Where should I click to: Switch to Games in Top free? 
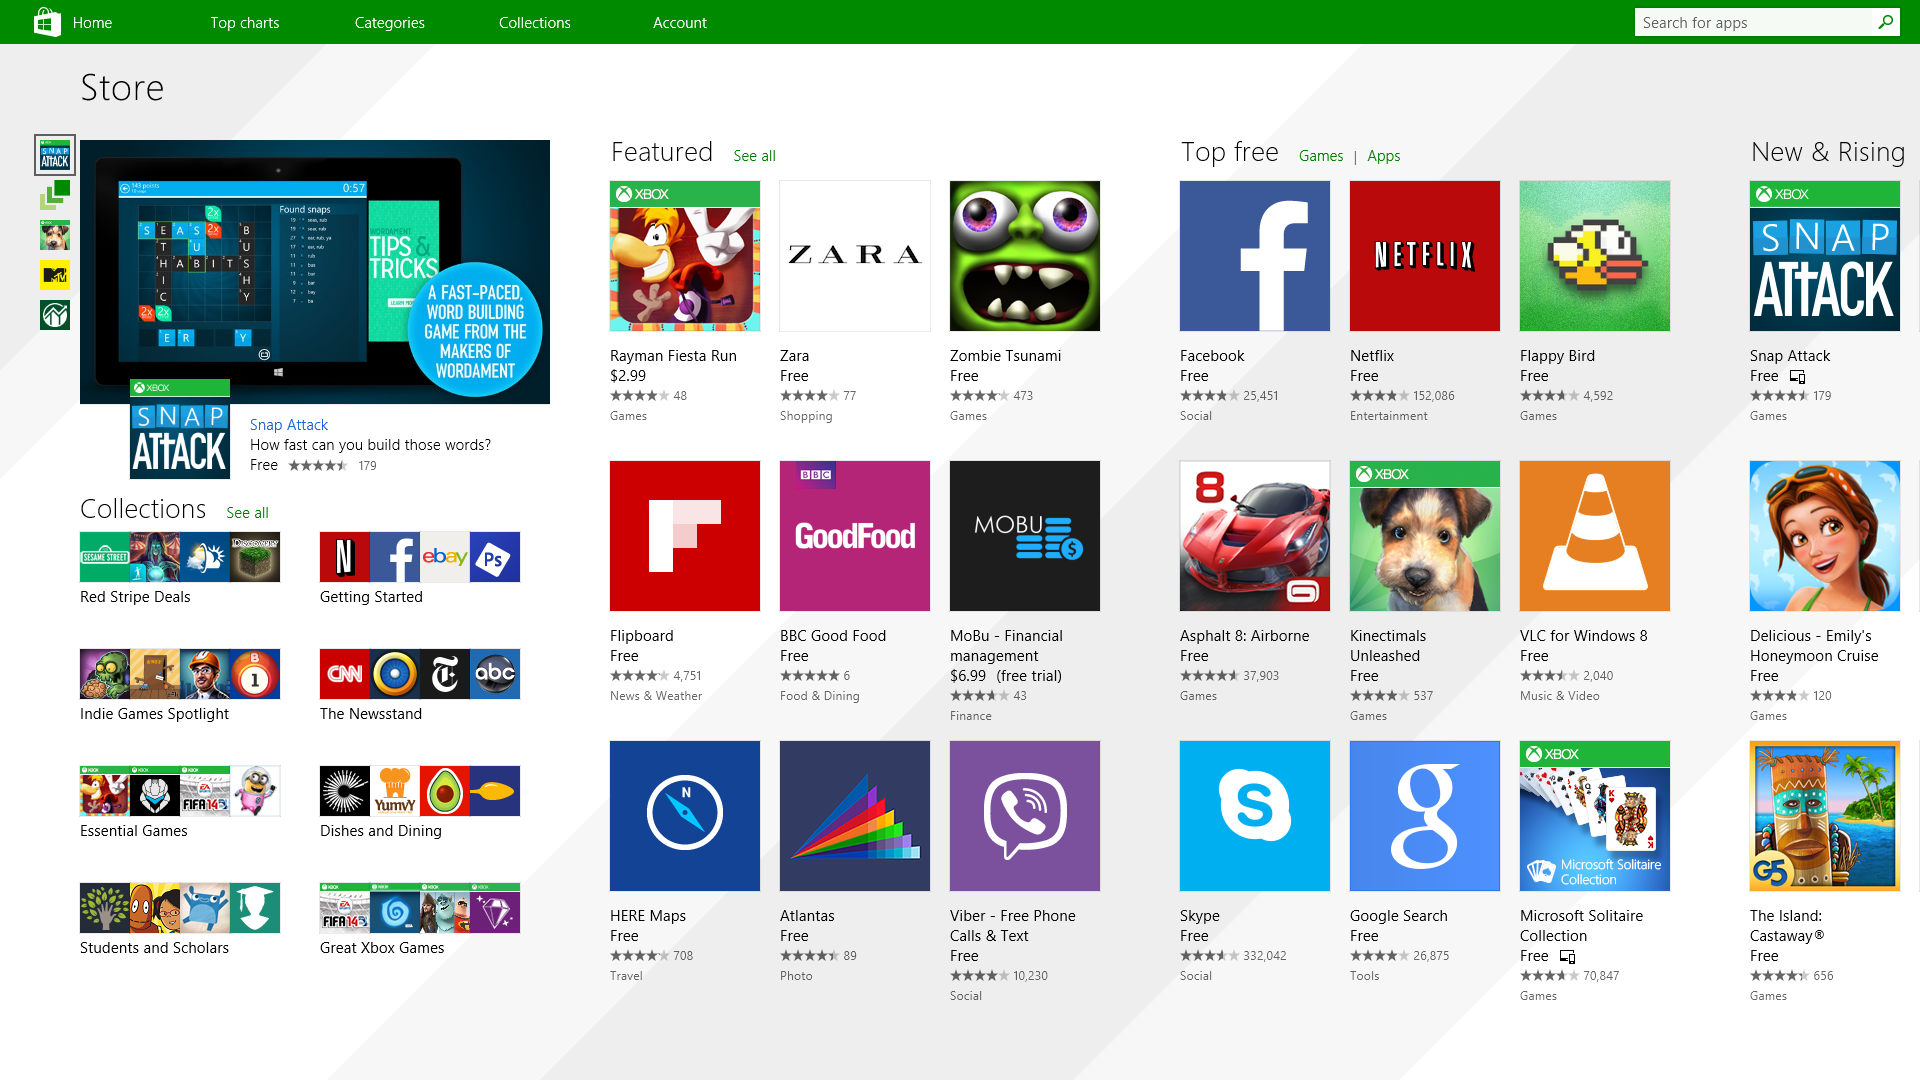click(1320, 156)
